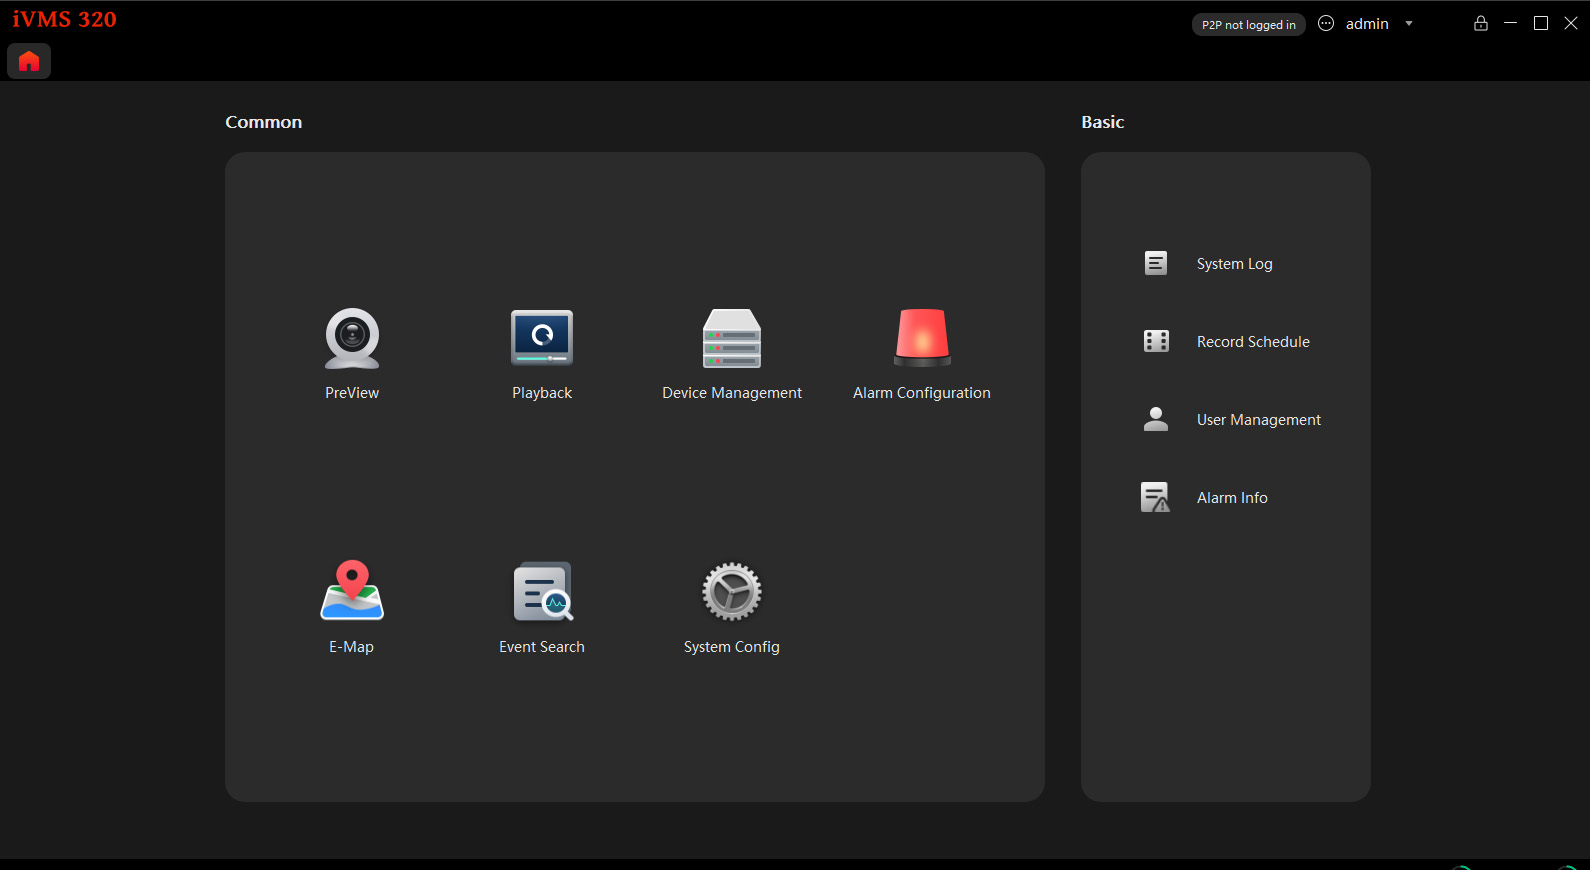The height and width of the screenshot is (870, 1590).
Task: Open the E-Map icon
Action: (x=352, y=591)
